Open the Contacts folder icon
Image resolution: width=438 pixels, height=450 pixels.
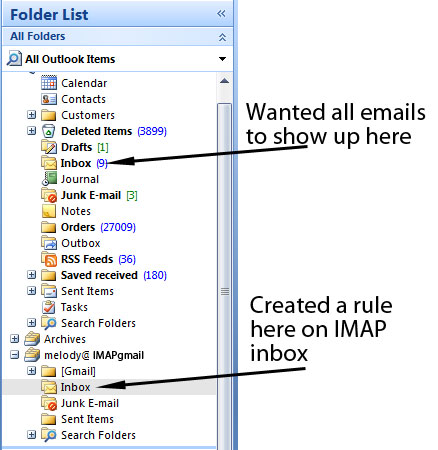point(49,99)
